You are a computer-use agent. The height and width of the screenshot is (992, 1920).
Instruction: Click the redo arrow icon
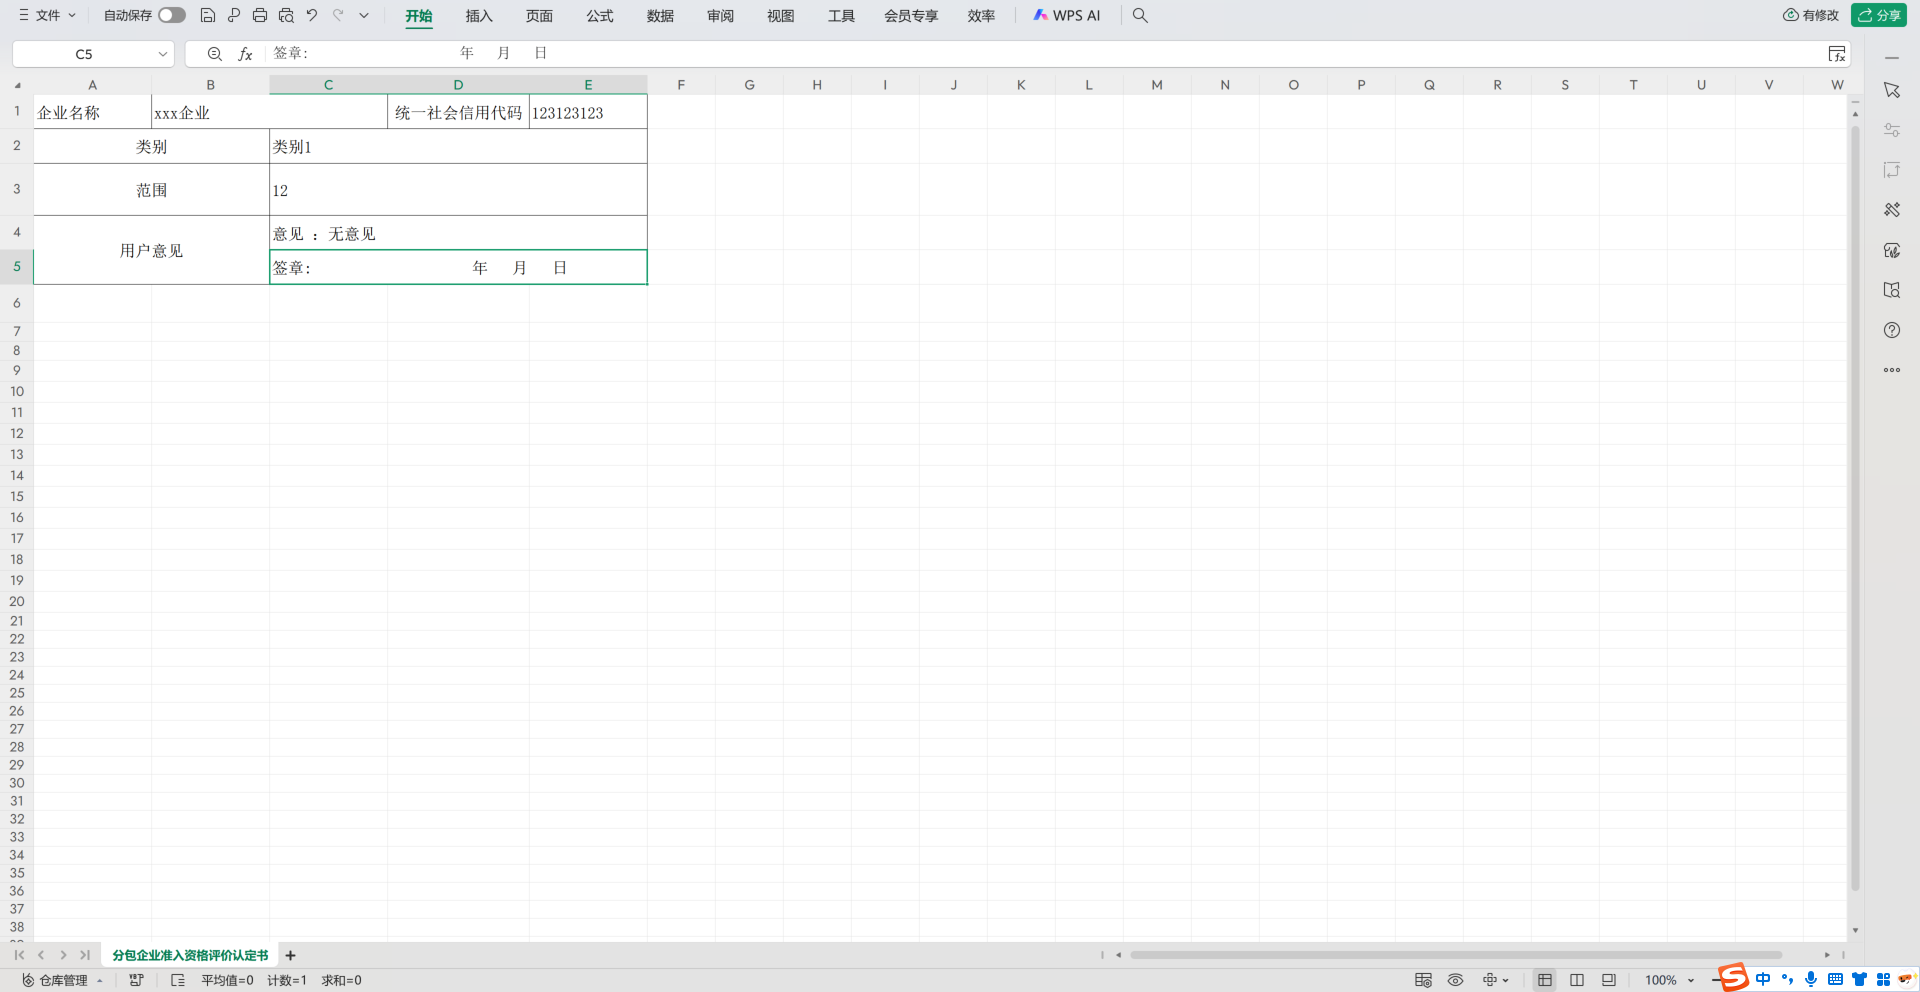[338, 15]
